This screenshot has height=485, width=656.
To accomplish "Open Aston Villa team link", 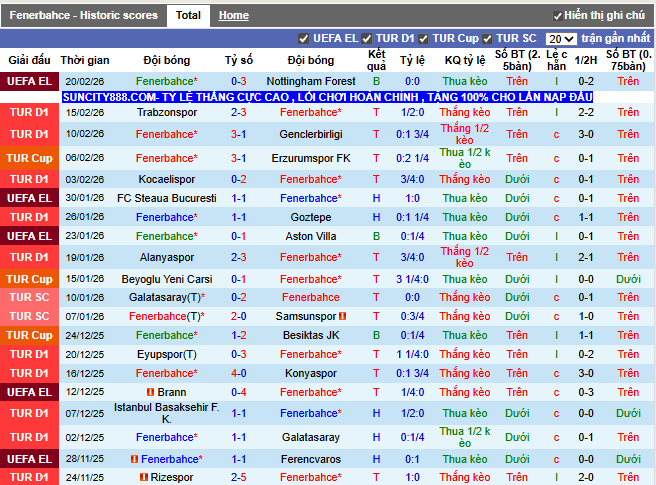I will 311,236.
